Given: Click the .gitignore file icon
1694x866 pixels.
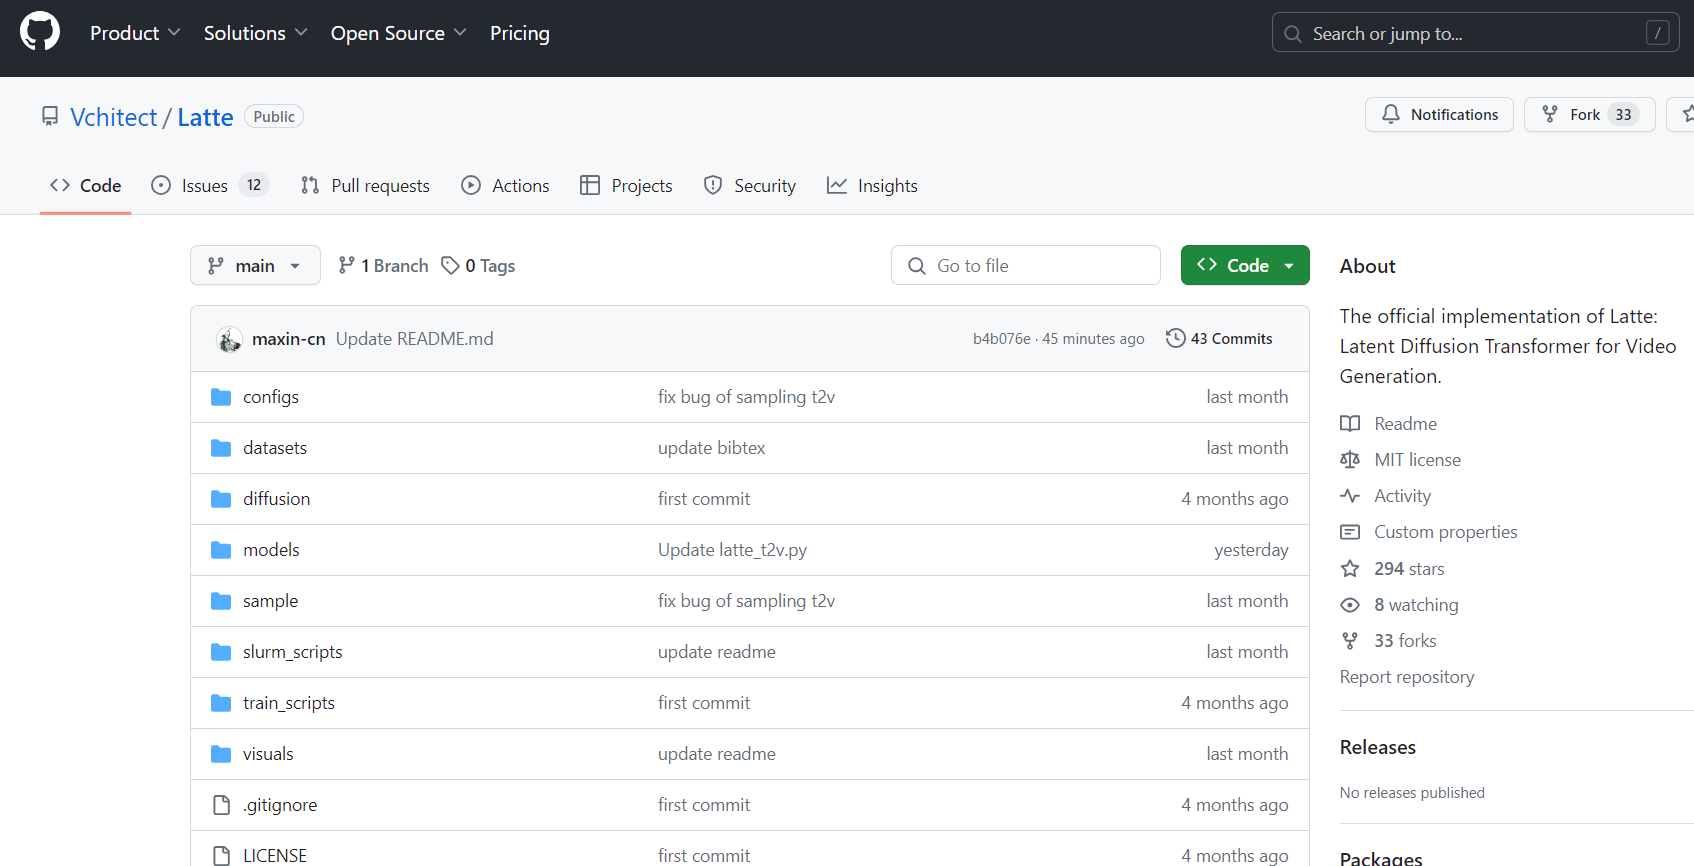Looking at the screenshot, I should [x=222, y=805].
